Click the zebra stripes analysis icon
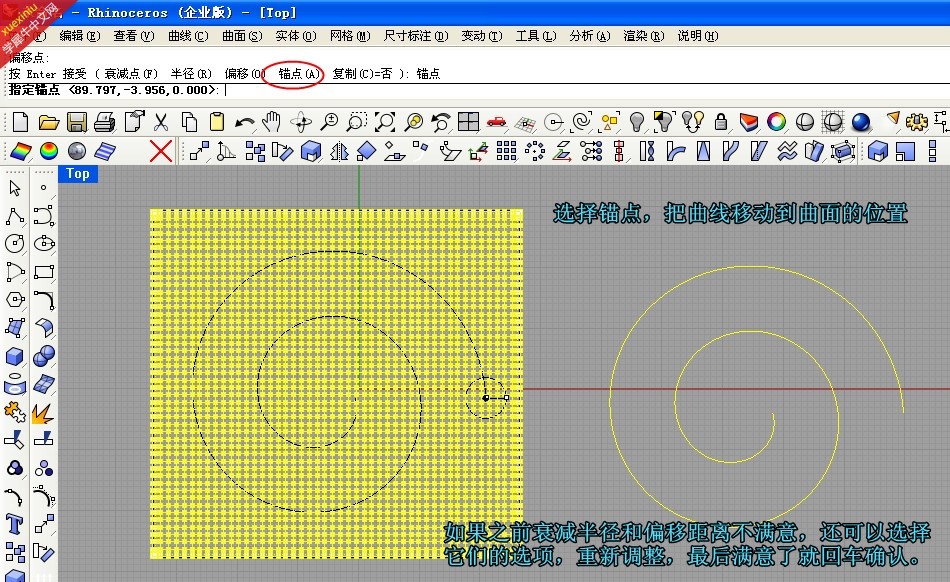Screen dimensions: 950x582 tap(105, 151)
